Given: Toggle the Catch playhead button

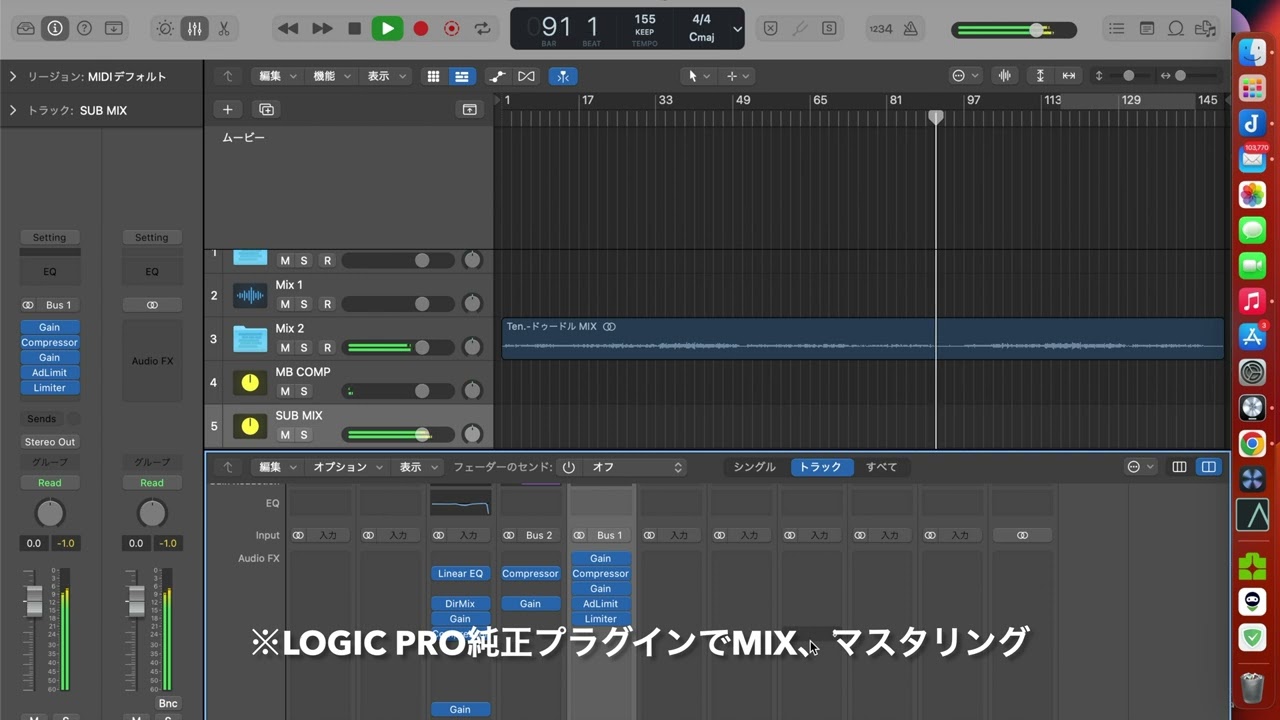Looking at the screenshot, I should pos(563,76).
